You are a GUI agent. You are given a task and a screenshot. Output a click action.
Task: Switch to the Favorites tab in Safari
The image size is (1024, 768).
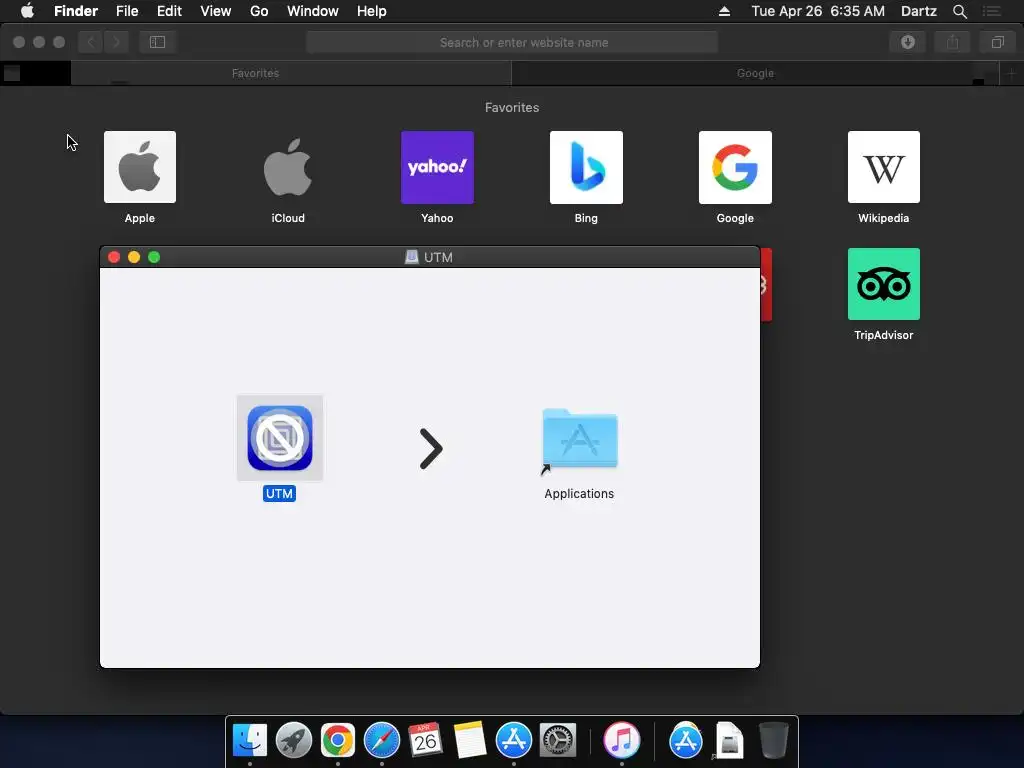(255, 73)
